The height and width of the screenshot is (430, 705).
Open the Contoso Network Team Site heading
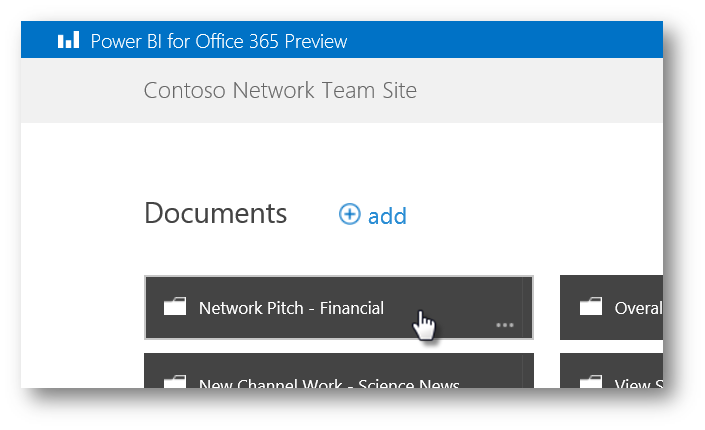[280, 90]
